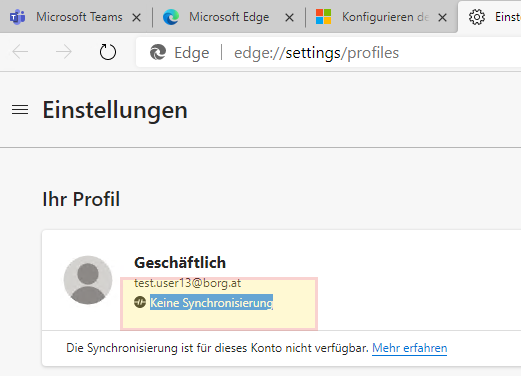The width and height of the screenshot is (521, 376).
Task: Click the Ihr Profil heading
Action: (81, 199)
